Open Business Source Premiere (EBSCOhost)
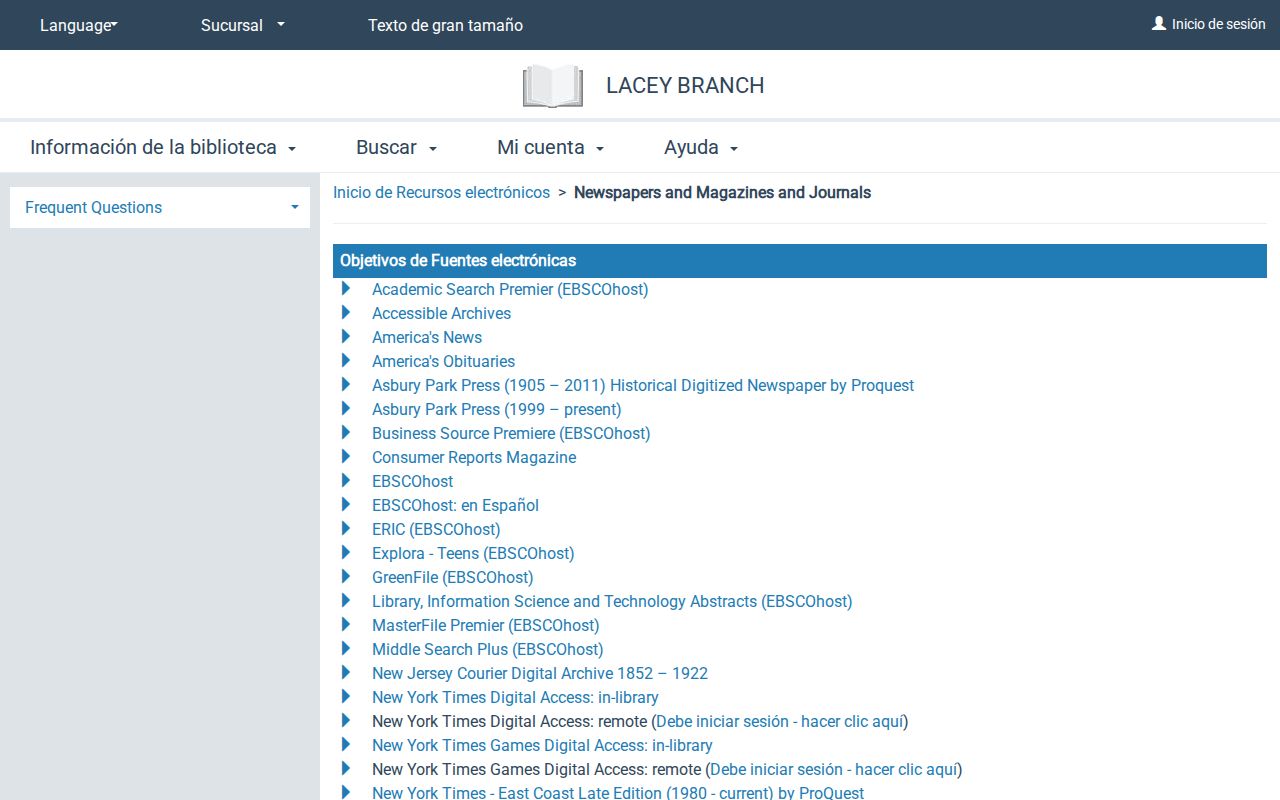1280x800 pixels. point(511,433)
